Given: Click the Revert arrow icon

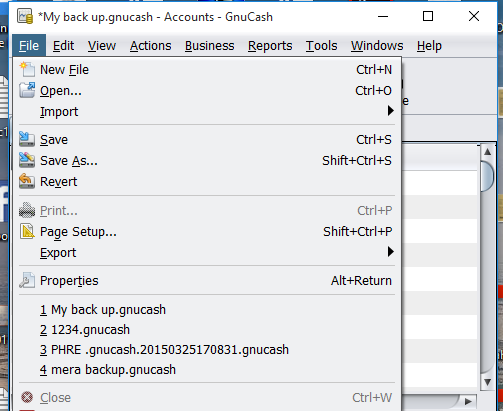Looking at the screenshot, I should pyautogui.click(x=27, y=181).
